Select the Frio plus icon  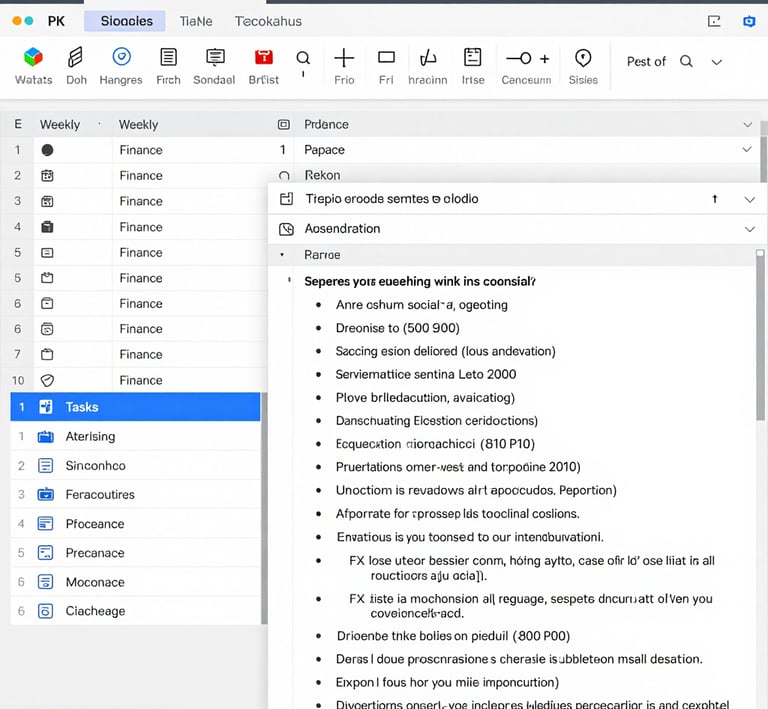344,58
